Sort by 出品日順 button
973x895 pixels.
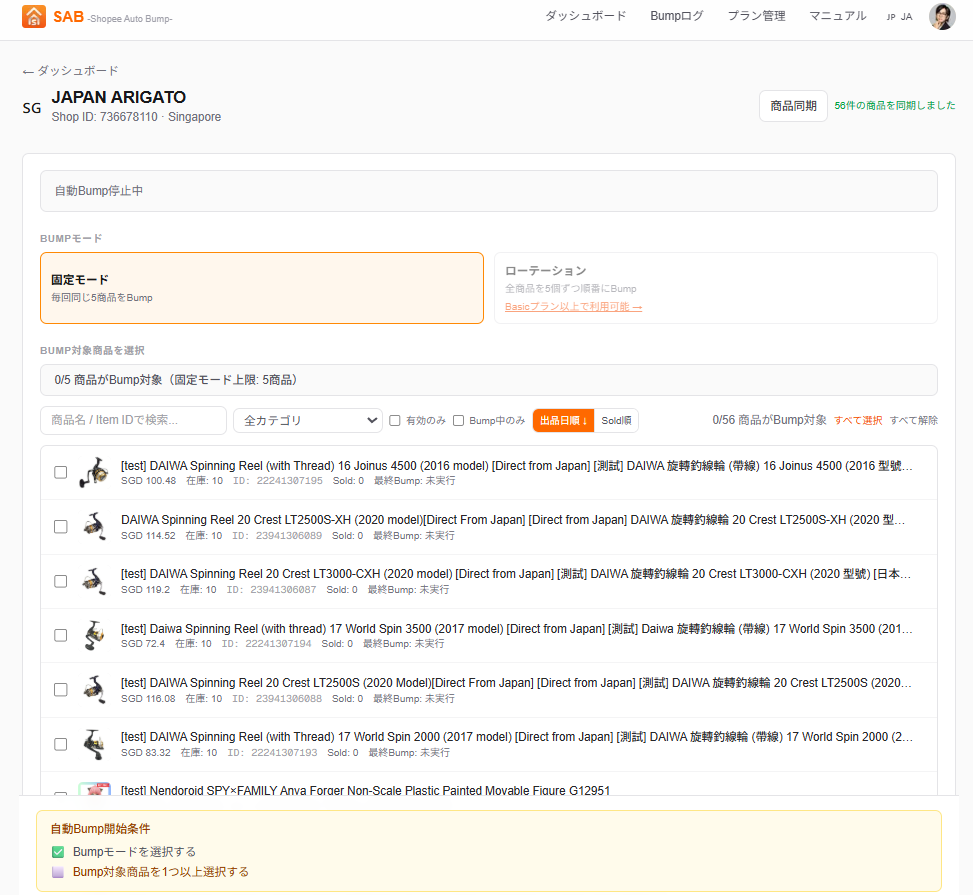pyautogui.click(x=563, y=421)
